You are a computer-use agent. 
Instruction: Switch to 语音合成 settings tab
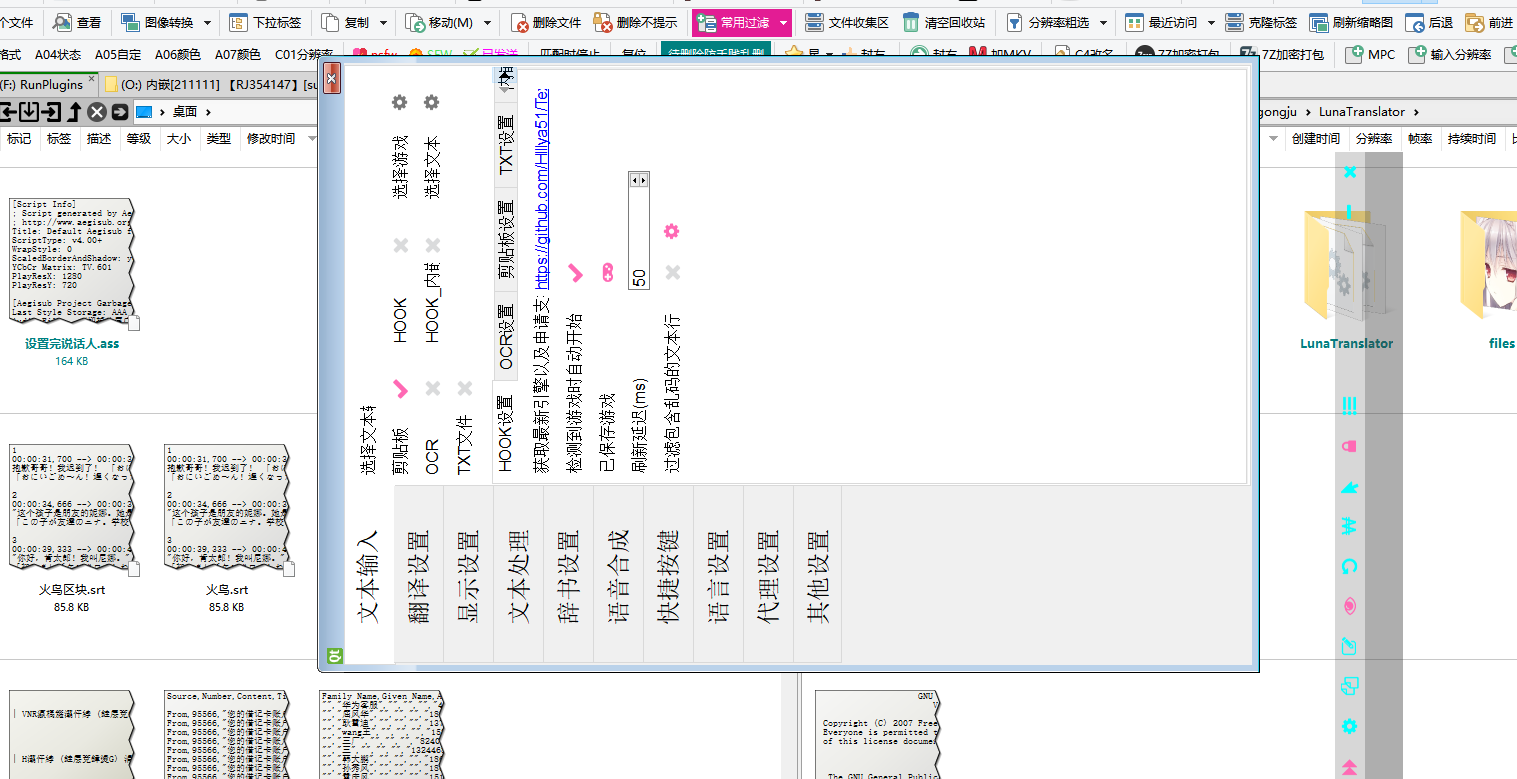(x=619, y=574)
